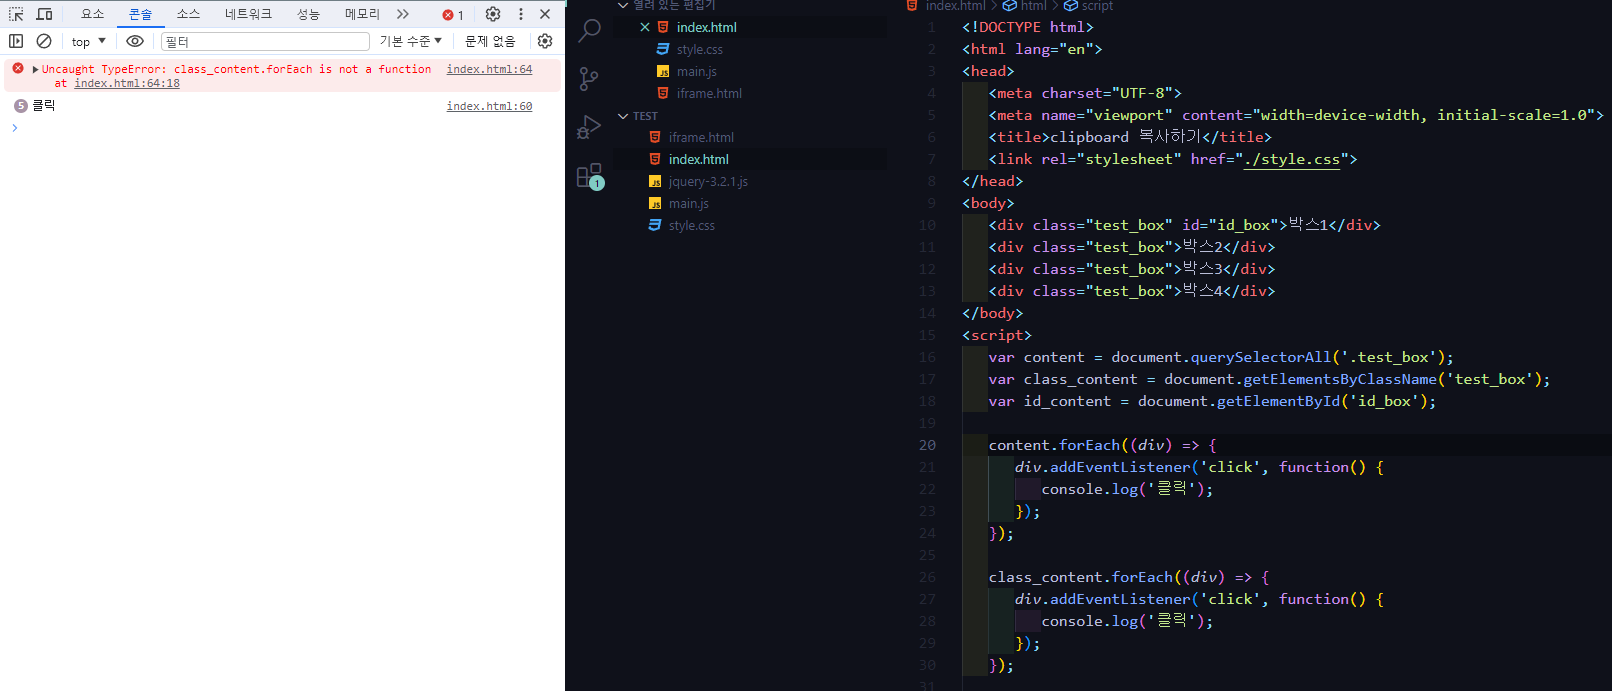
Task: Click the getElementsByClassName text on line 17
Action: 1340,379
